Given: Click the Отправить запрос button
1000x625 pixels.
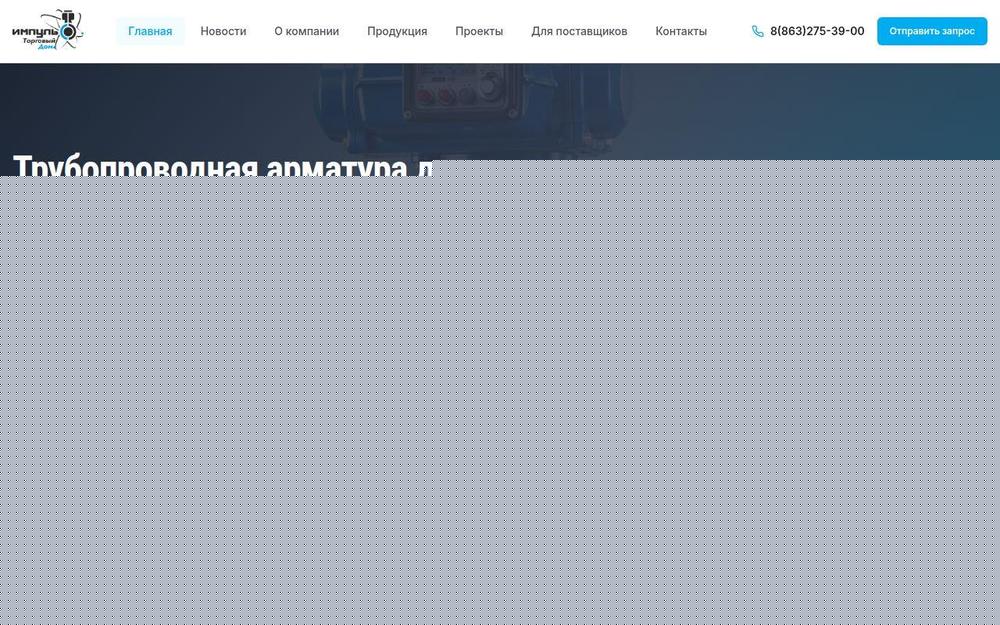Looking at the screenshot, I should point(931,31).
